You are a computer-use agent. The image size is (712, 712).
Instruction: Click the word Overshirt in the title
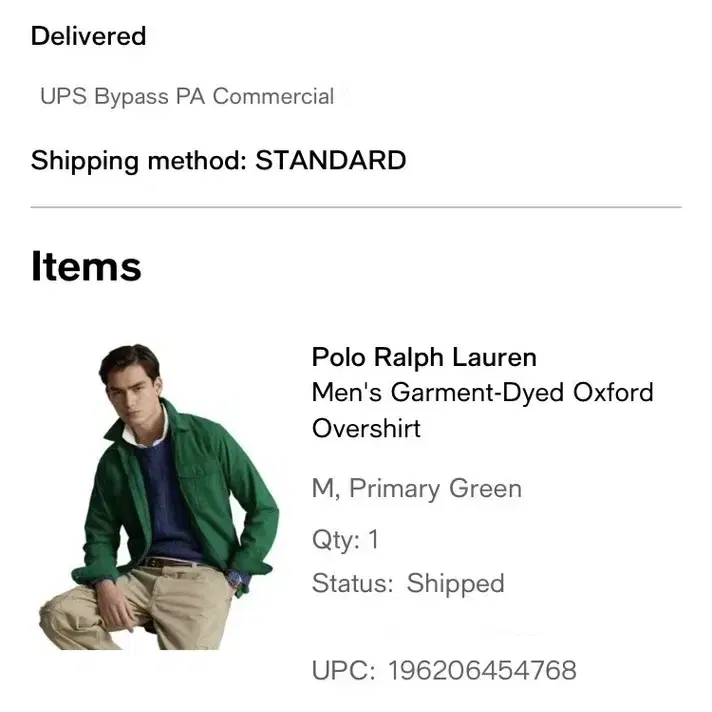(366, 428)
